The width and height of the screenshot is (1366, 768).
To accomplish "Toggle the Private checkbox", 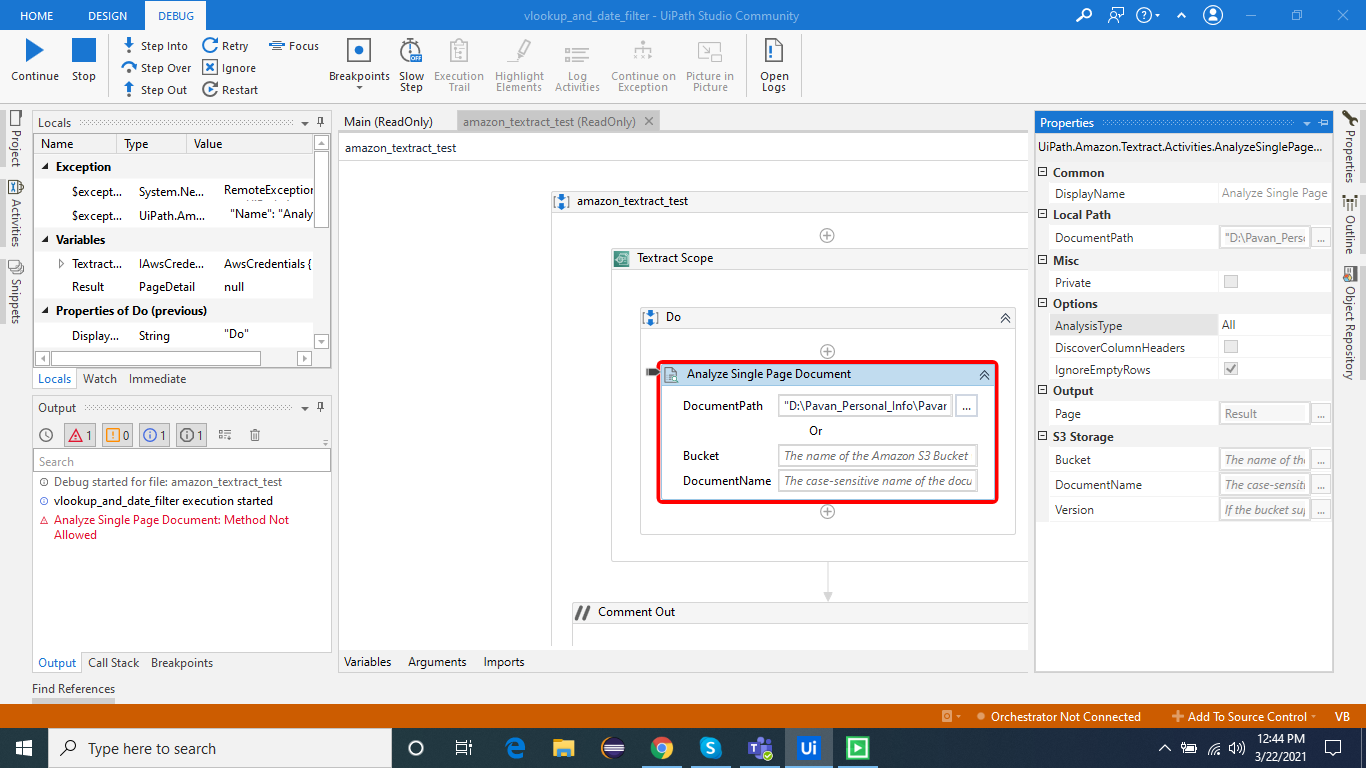I will point(1231,282).
